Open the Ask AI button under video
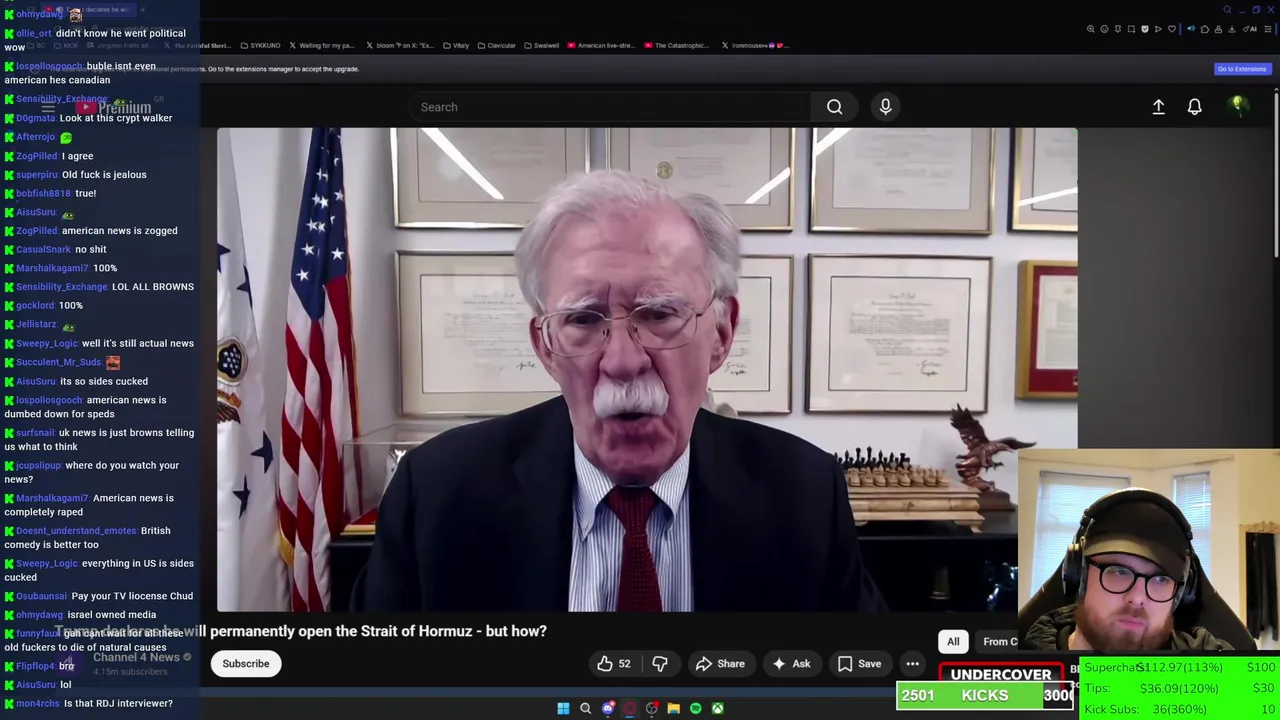1280x720 pixels. (x=791, y=663)
